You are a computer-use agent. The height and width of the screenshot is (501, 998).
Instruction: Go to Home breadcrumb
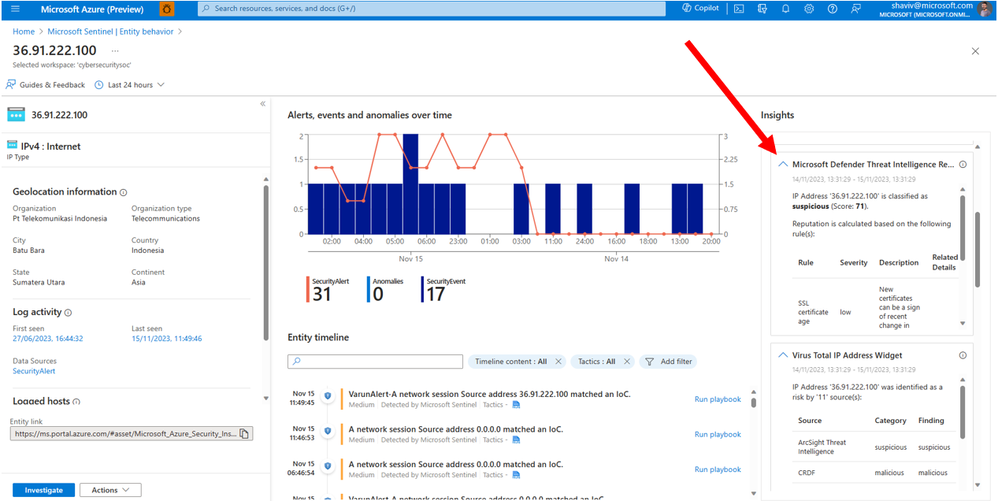24,31
